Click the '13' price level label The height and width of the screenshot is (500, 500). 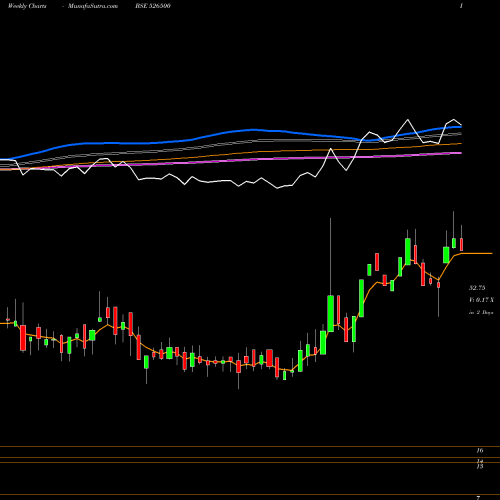(480, 467)
